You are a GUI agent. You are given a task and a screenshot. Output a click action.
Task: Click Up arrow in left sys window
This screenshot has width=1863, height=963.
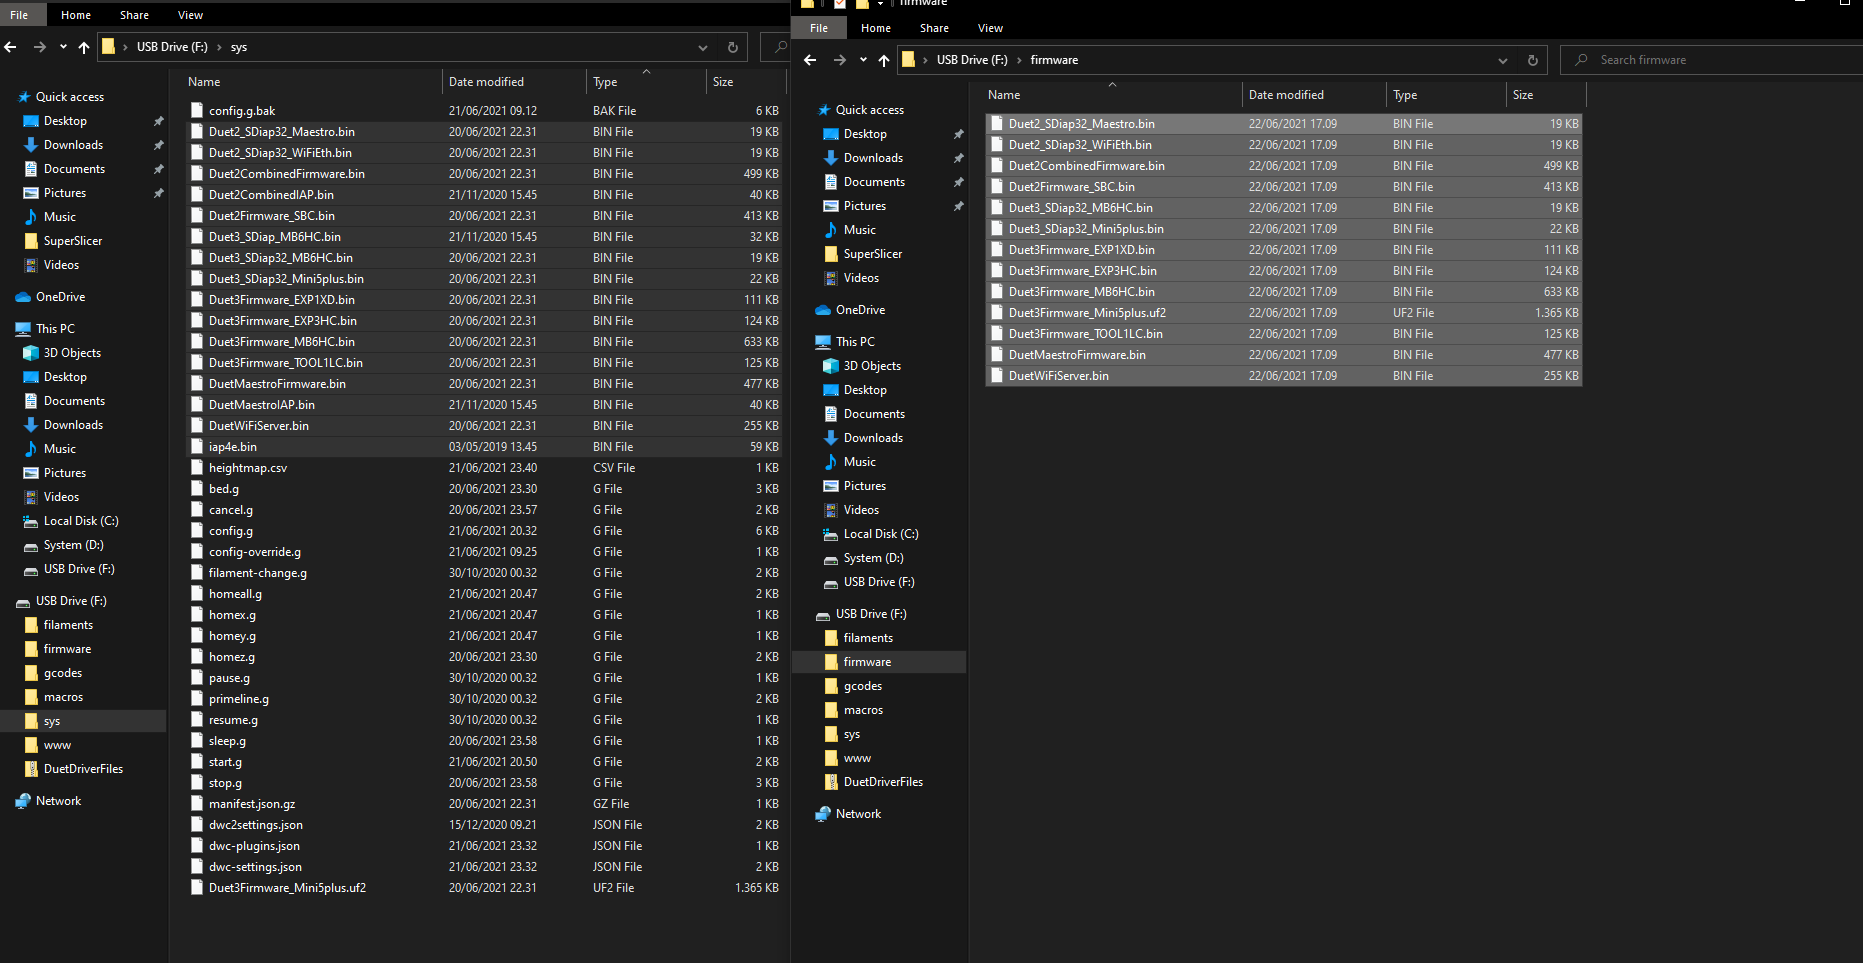pos(84,47)
